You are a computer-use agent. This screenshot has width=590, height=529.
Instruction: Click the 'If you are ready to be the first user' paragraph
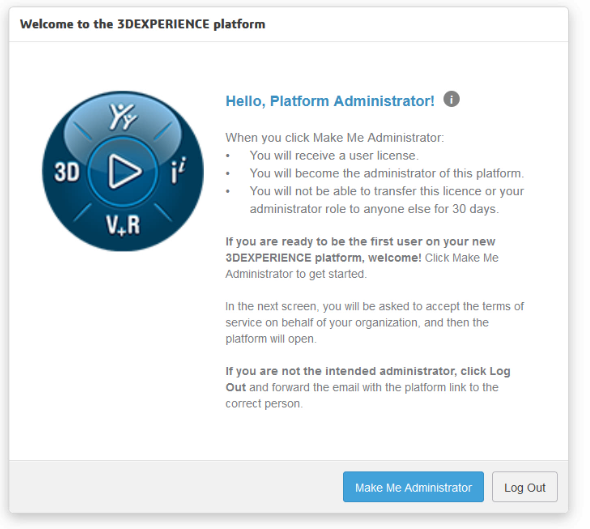[362, 258]
